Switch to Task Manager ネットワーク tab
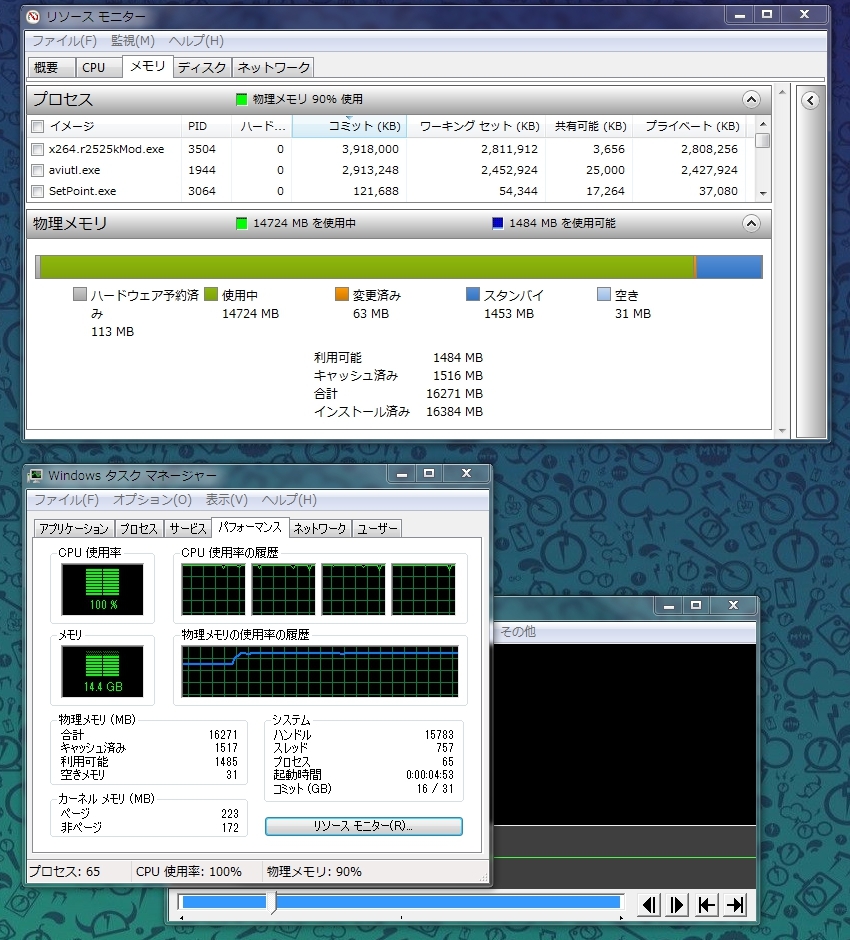The width and height of the screenshot is (850, 940). (x=320, y=528)
